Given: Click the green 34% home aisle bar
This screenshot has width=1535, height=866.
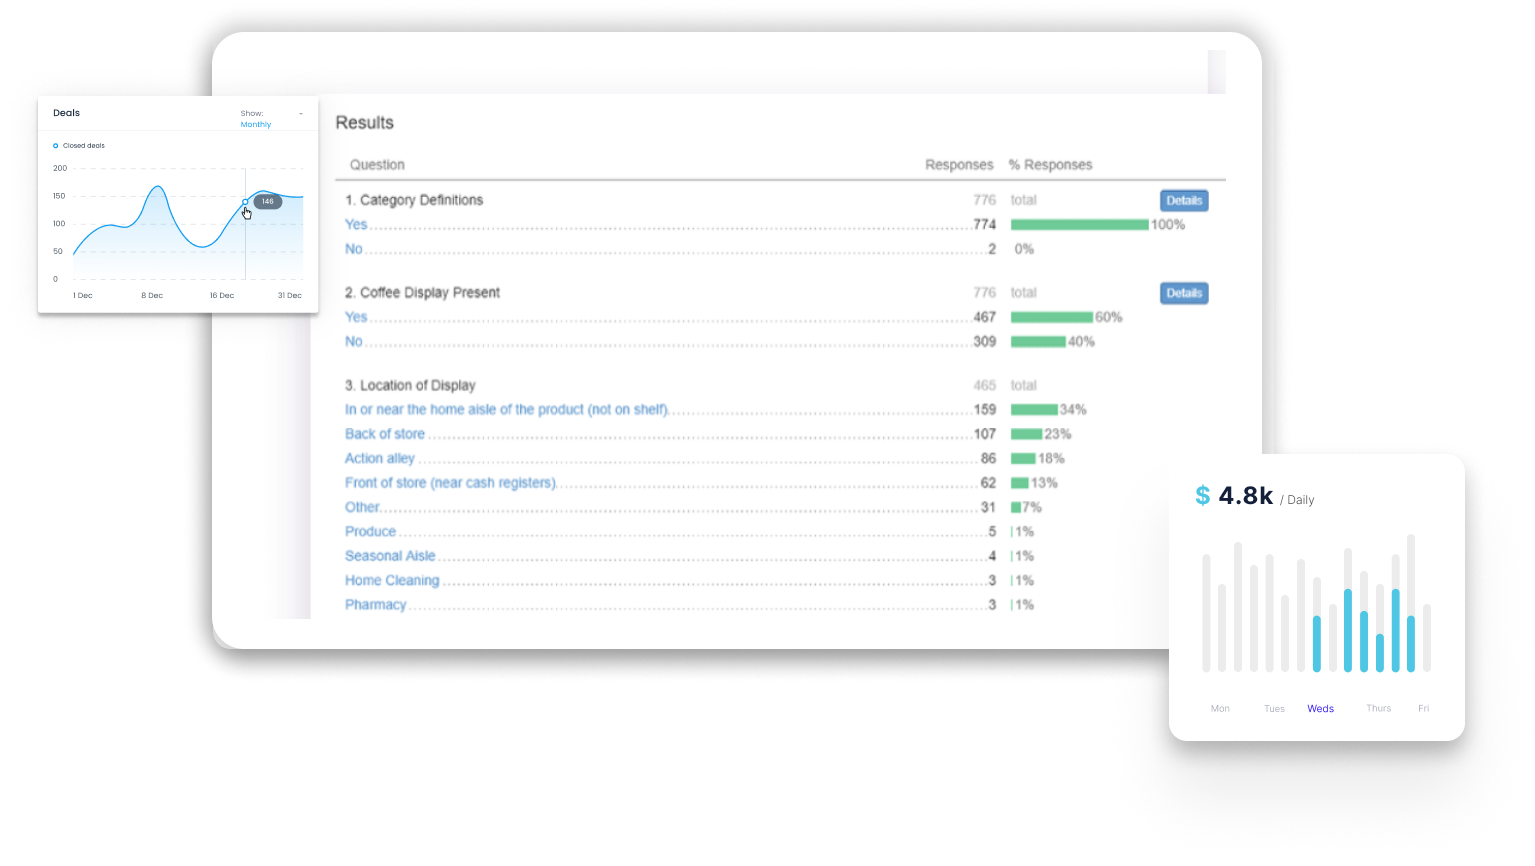Looking at the screenshot, I should pos(1034,410).
